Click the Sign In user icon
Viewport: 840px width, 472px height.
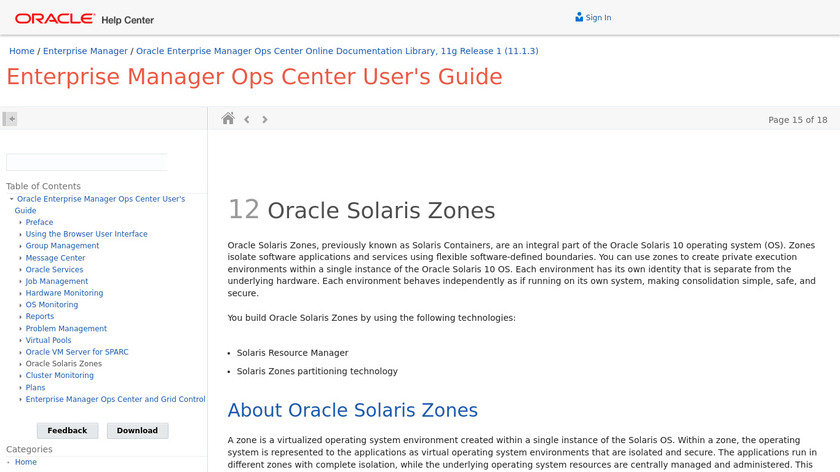(x=579, y=17)
